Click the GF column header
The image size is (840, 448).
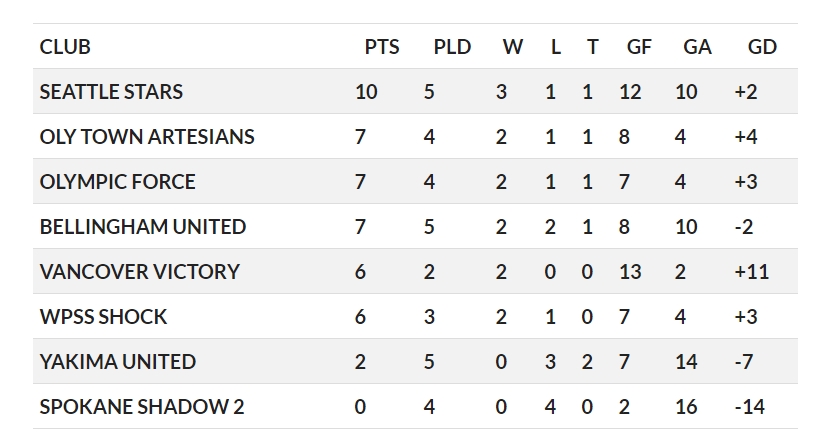639,47
